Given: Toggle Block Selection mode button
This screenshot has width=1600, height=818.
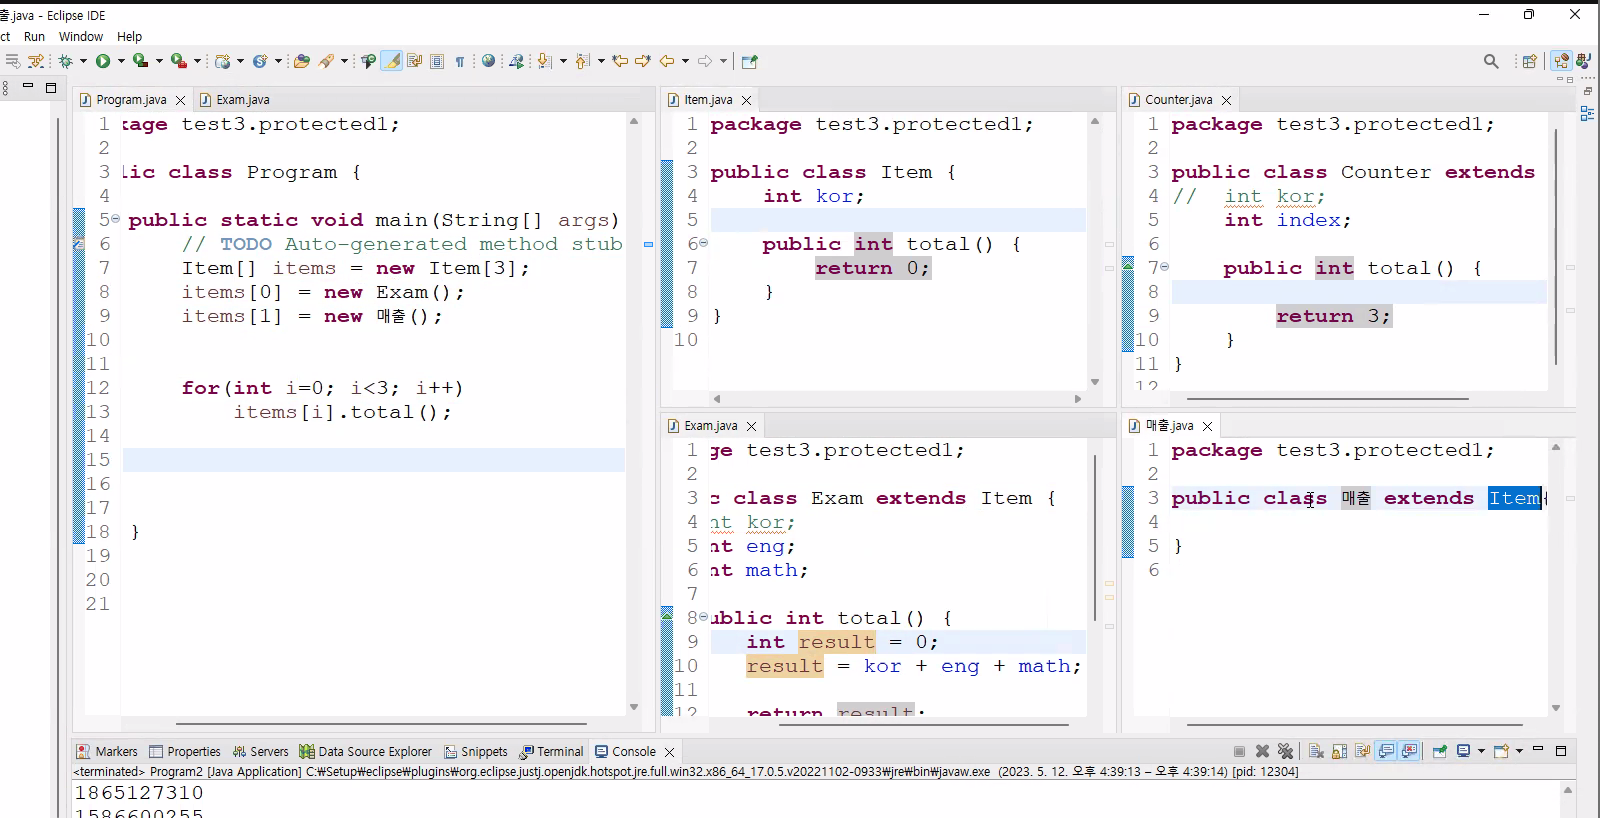Looking at the screenshot, I should pos(437,61).
